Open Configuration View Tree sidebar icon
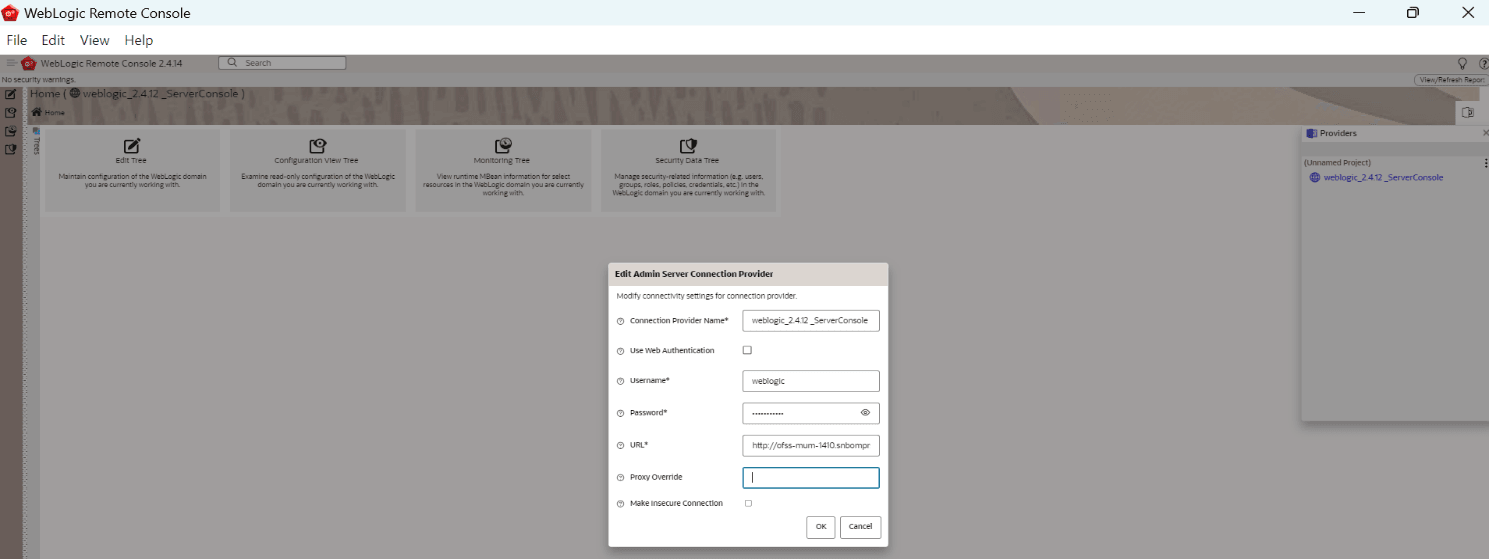Image resolution: width=1489 pixels, height=559 pixels. coord(11,113)
